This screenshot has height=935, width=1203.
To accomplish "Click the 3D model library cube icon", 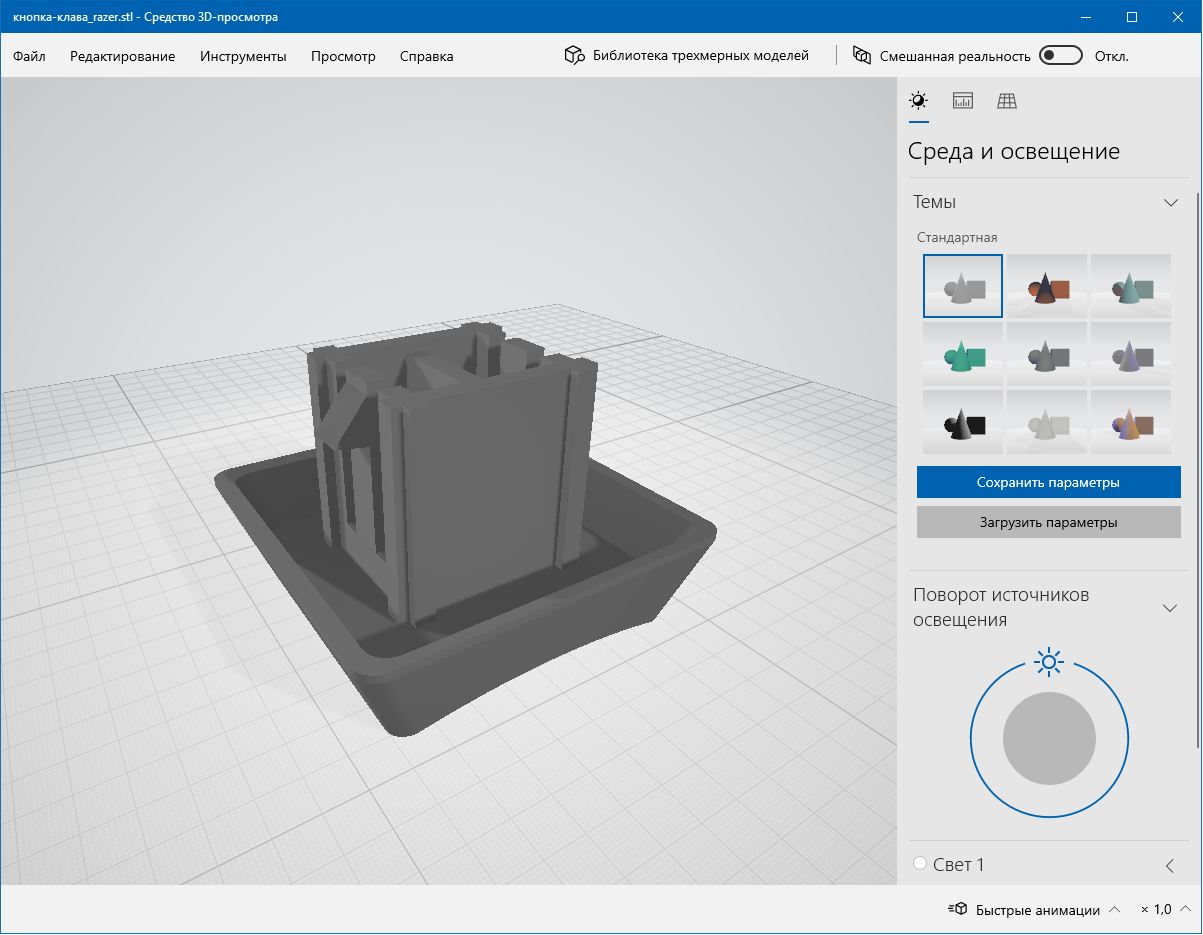I will [x=574, y=56].
